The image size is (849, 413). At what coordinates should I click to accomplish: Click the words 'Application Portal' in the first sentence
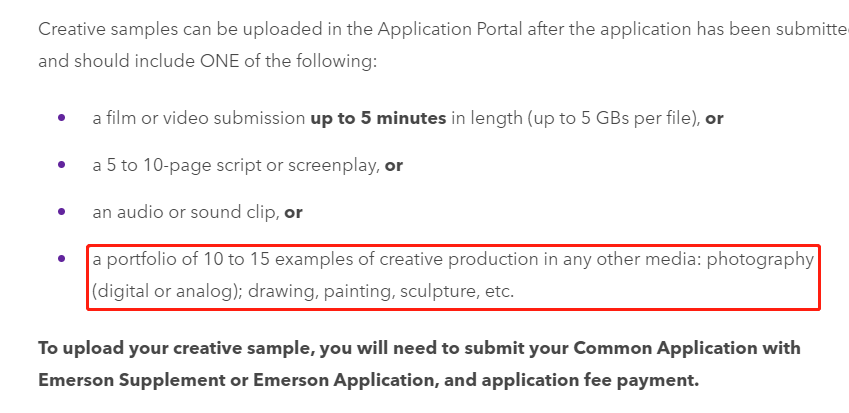(450, 29)
